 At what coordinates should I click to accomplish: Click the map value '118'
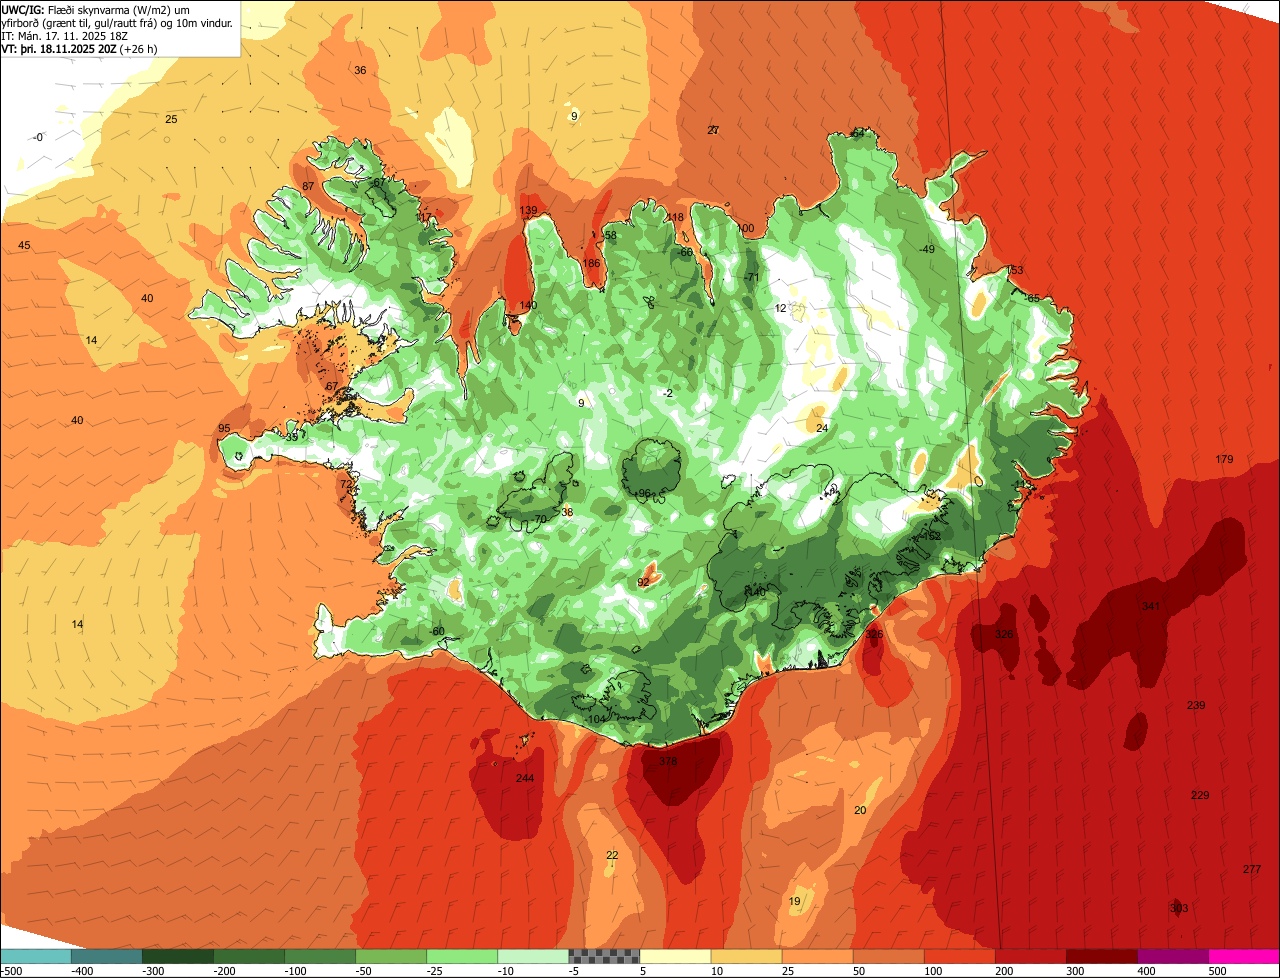pos(675,218)
